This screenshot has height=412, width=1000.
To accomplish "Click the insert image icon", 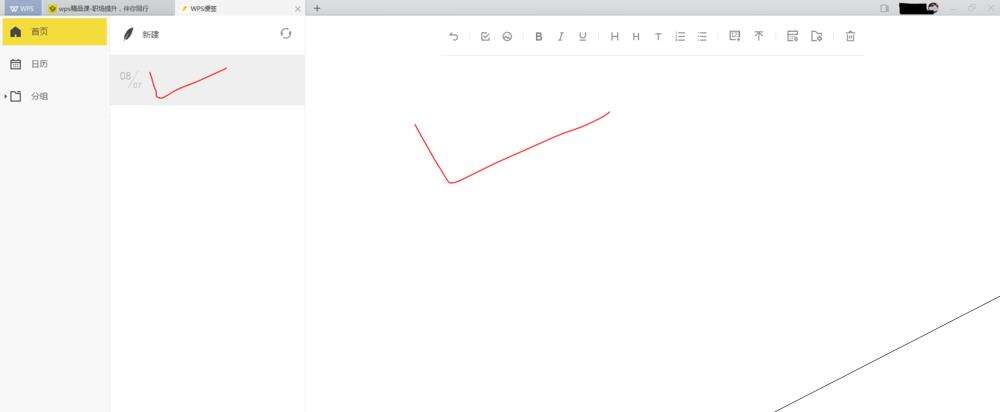I will point(734,36).
